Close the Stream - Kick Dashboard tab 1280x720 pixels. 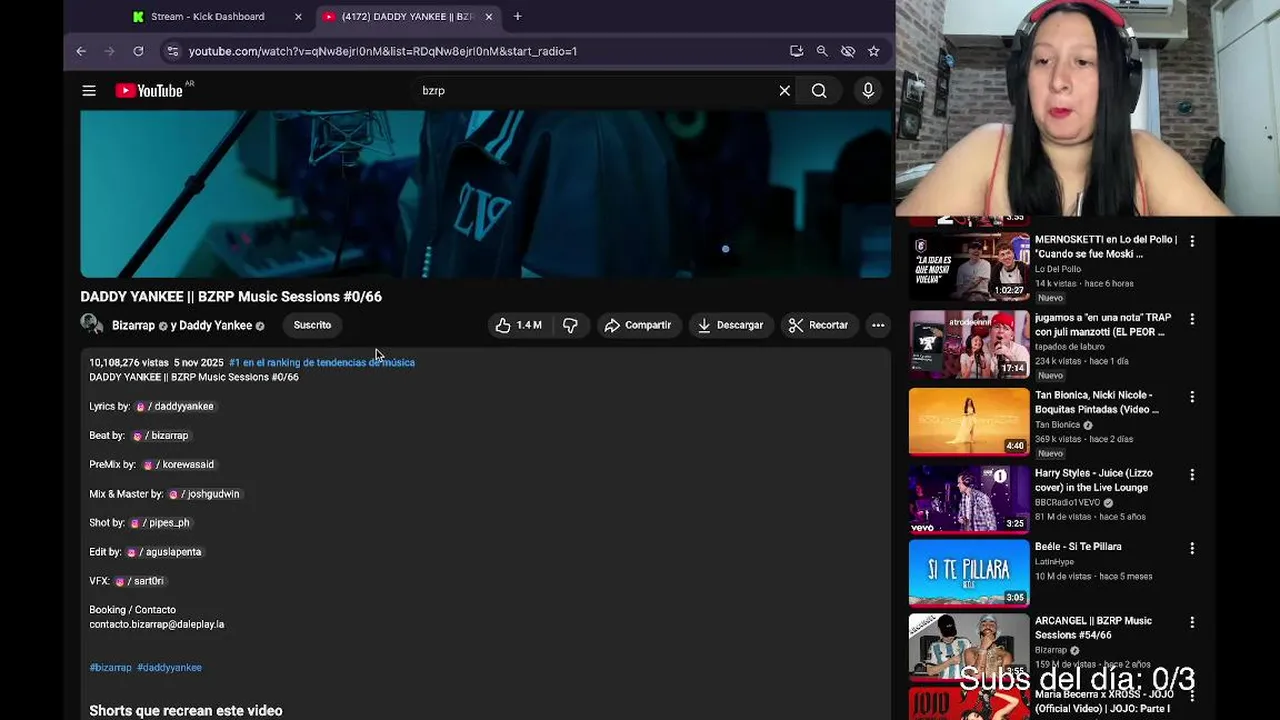(298, 17)
